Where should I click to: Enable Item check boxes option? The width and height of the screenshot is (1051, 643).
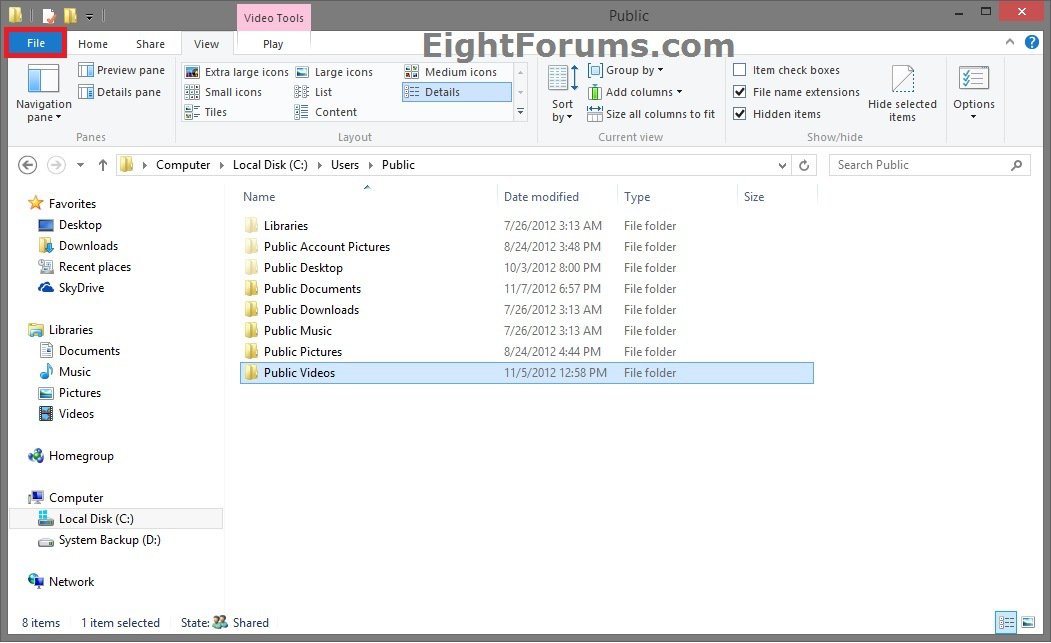click(740, 70)
